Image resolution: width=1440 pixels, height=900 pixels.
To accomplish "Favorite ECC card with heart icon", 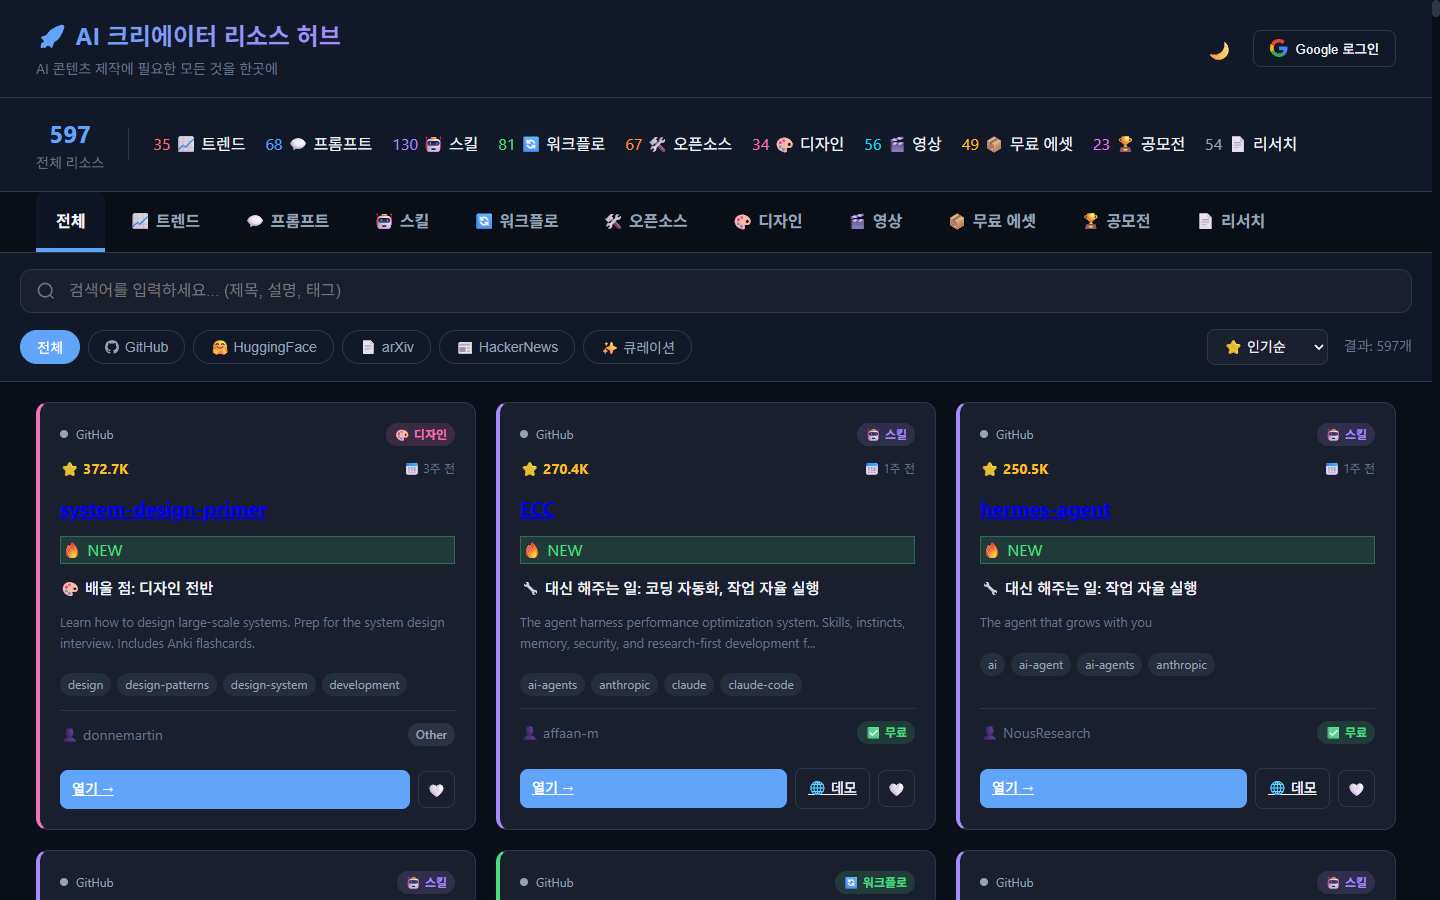I will click(x=896, y=789).
